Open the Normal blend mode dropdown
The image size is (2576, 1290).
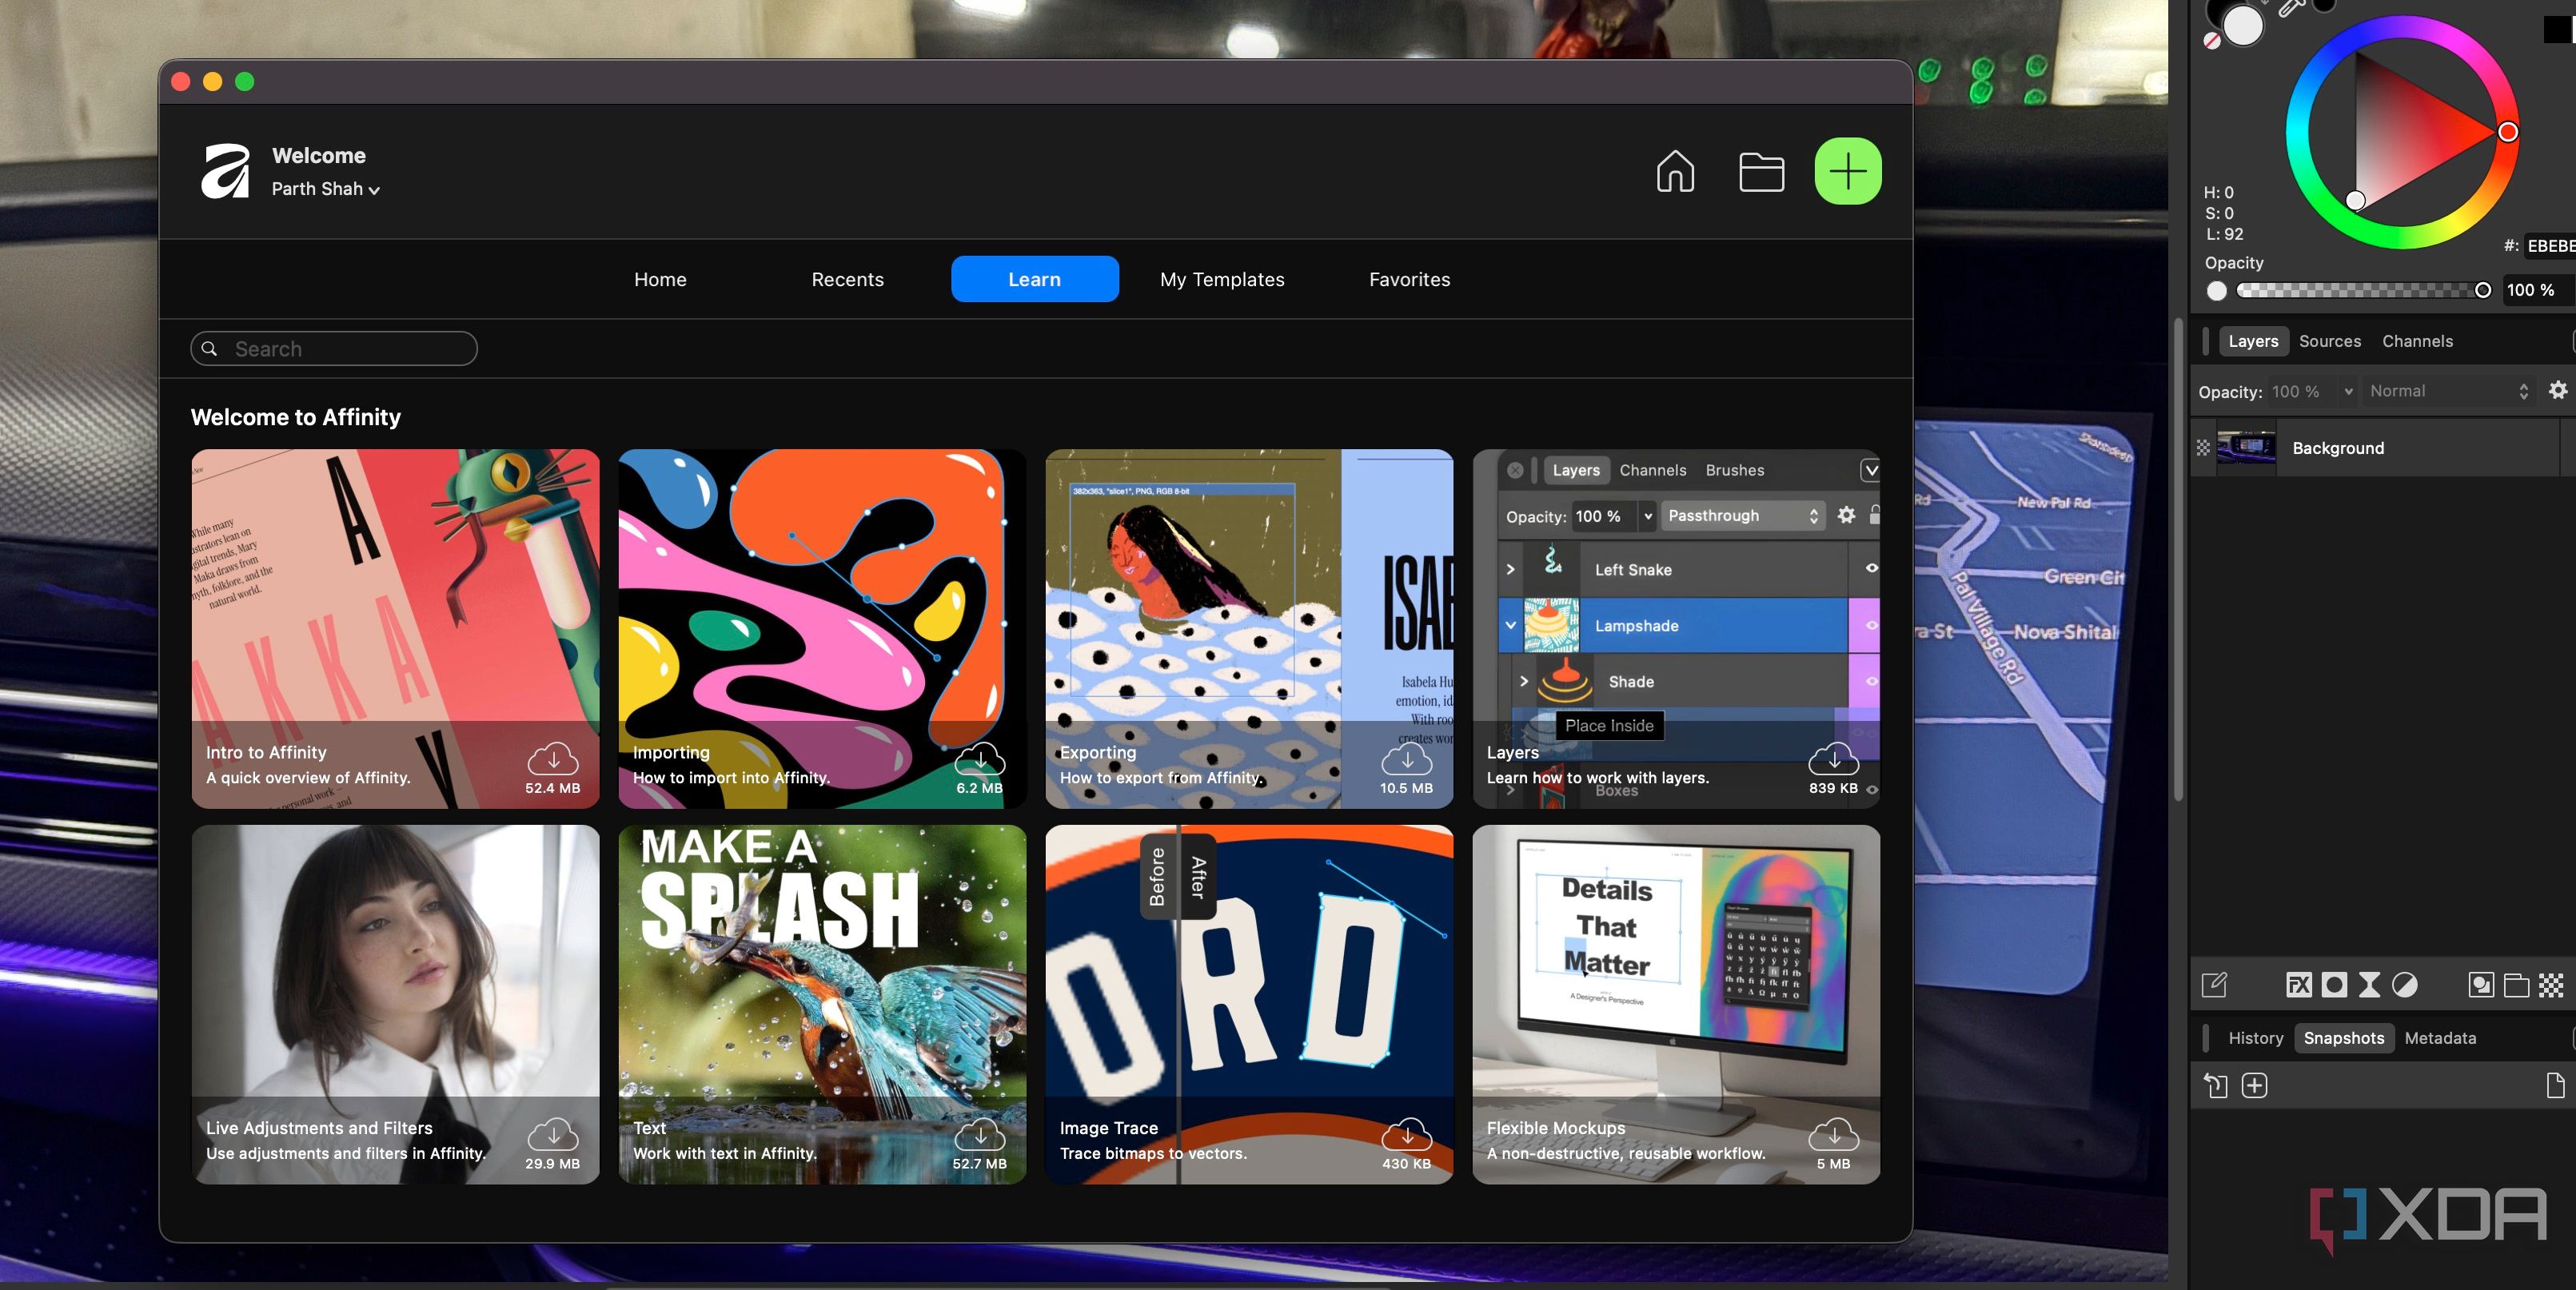pos(2448,391)
